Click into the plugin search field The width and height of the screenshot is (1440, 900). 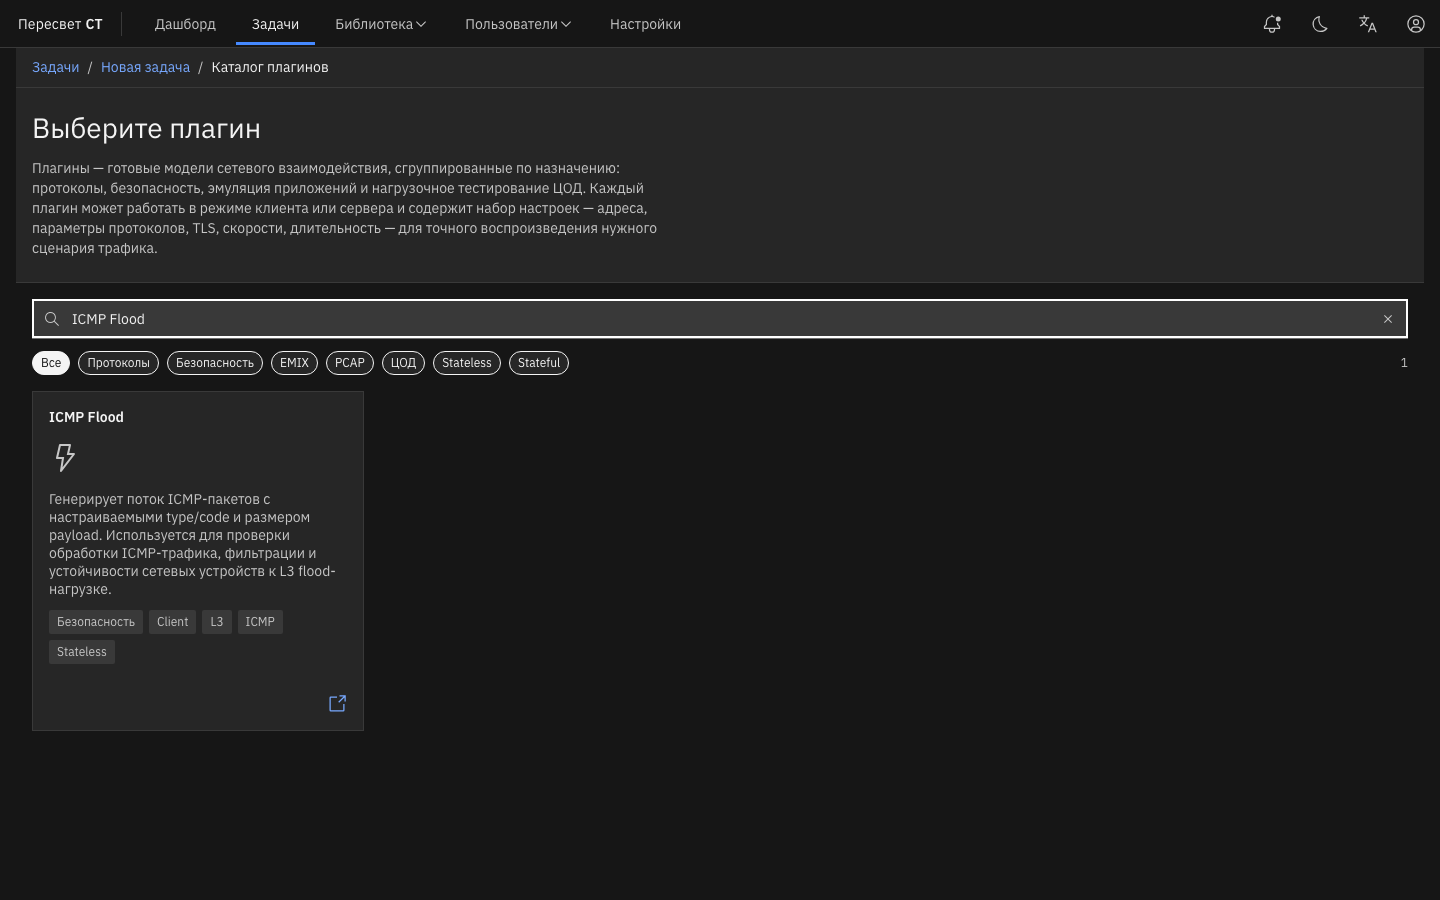click(720, 319)
